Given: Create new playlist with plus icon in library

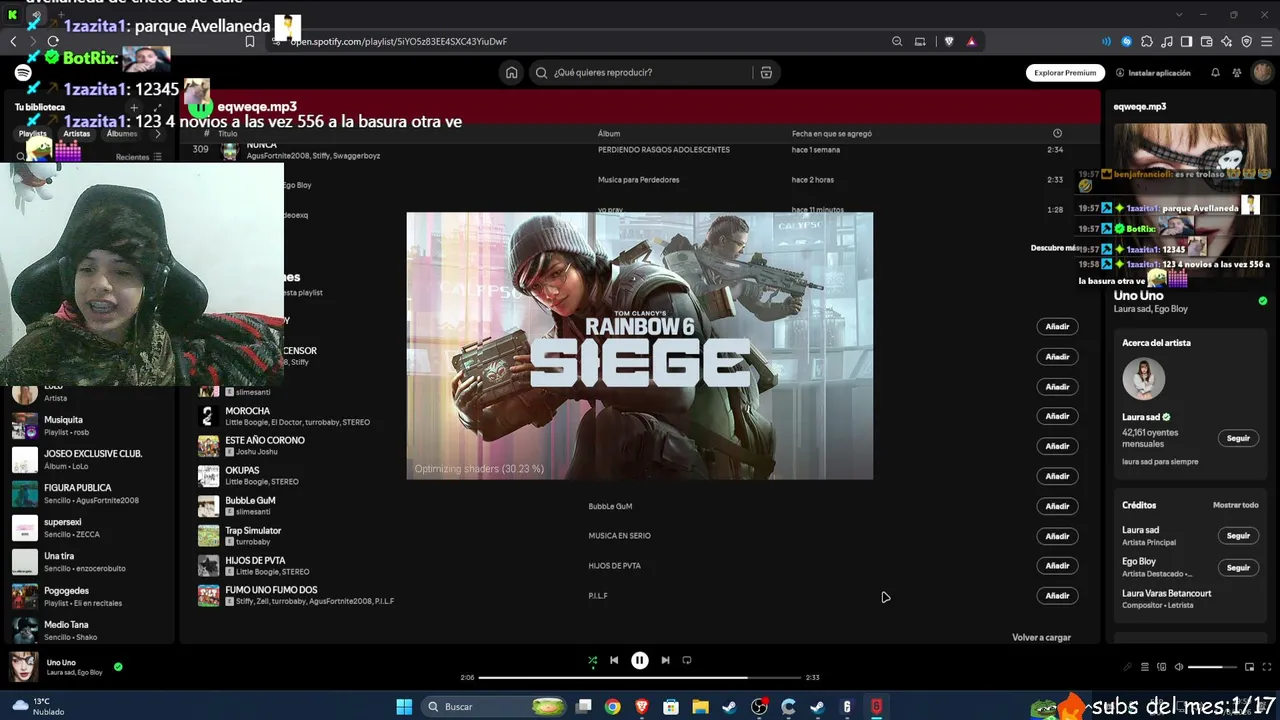Looking at the screenshot, I should pyautogui.click(x=134, y=107).
